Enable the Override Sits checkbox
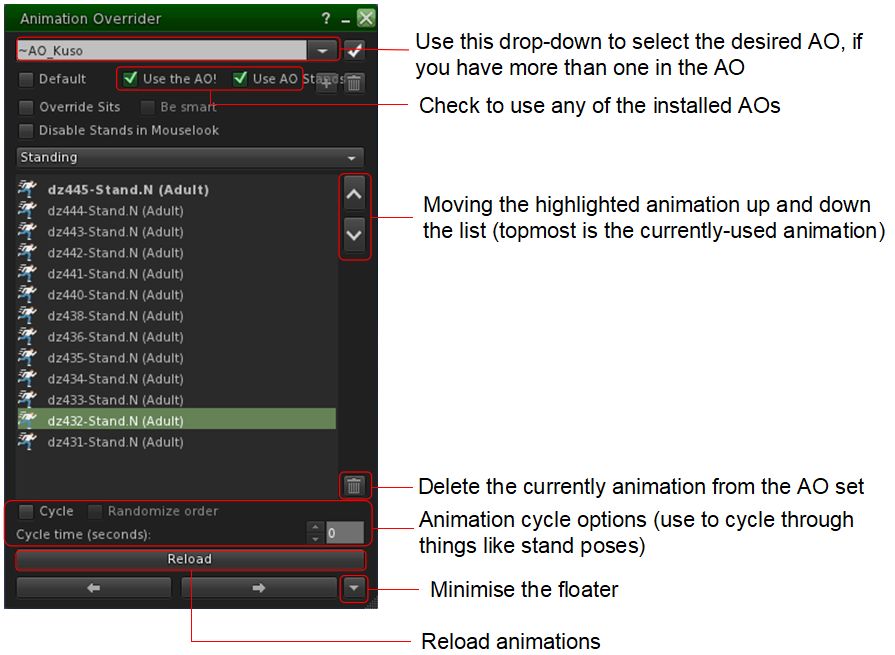Viewport: 895px width, 655px height. click(x=27, y=107)
